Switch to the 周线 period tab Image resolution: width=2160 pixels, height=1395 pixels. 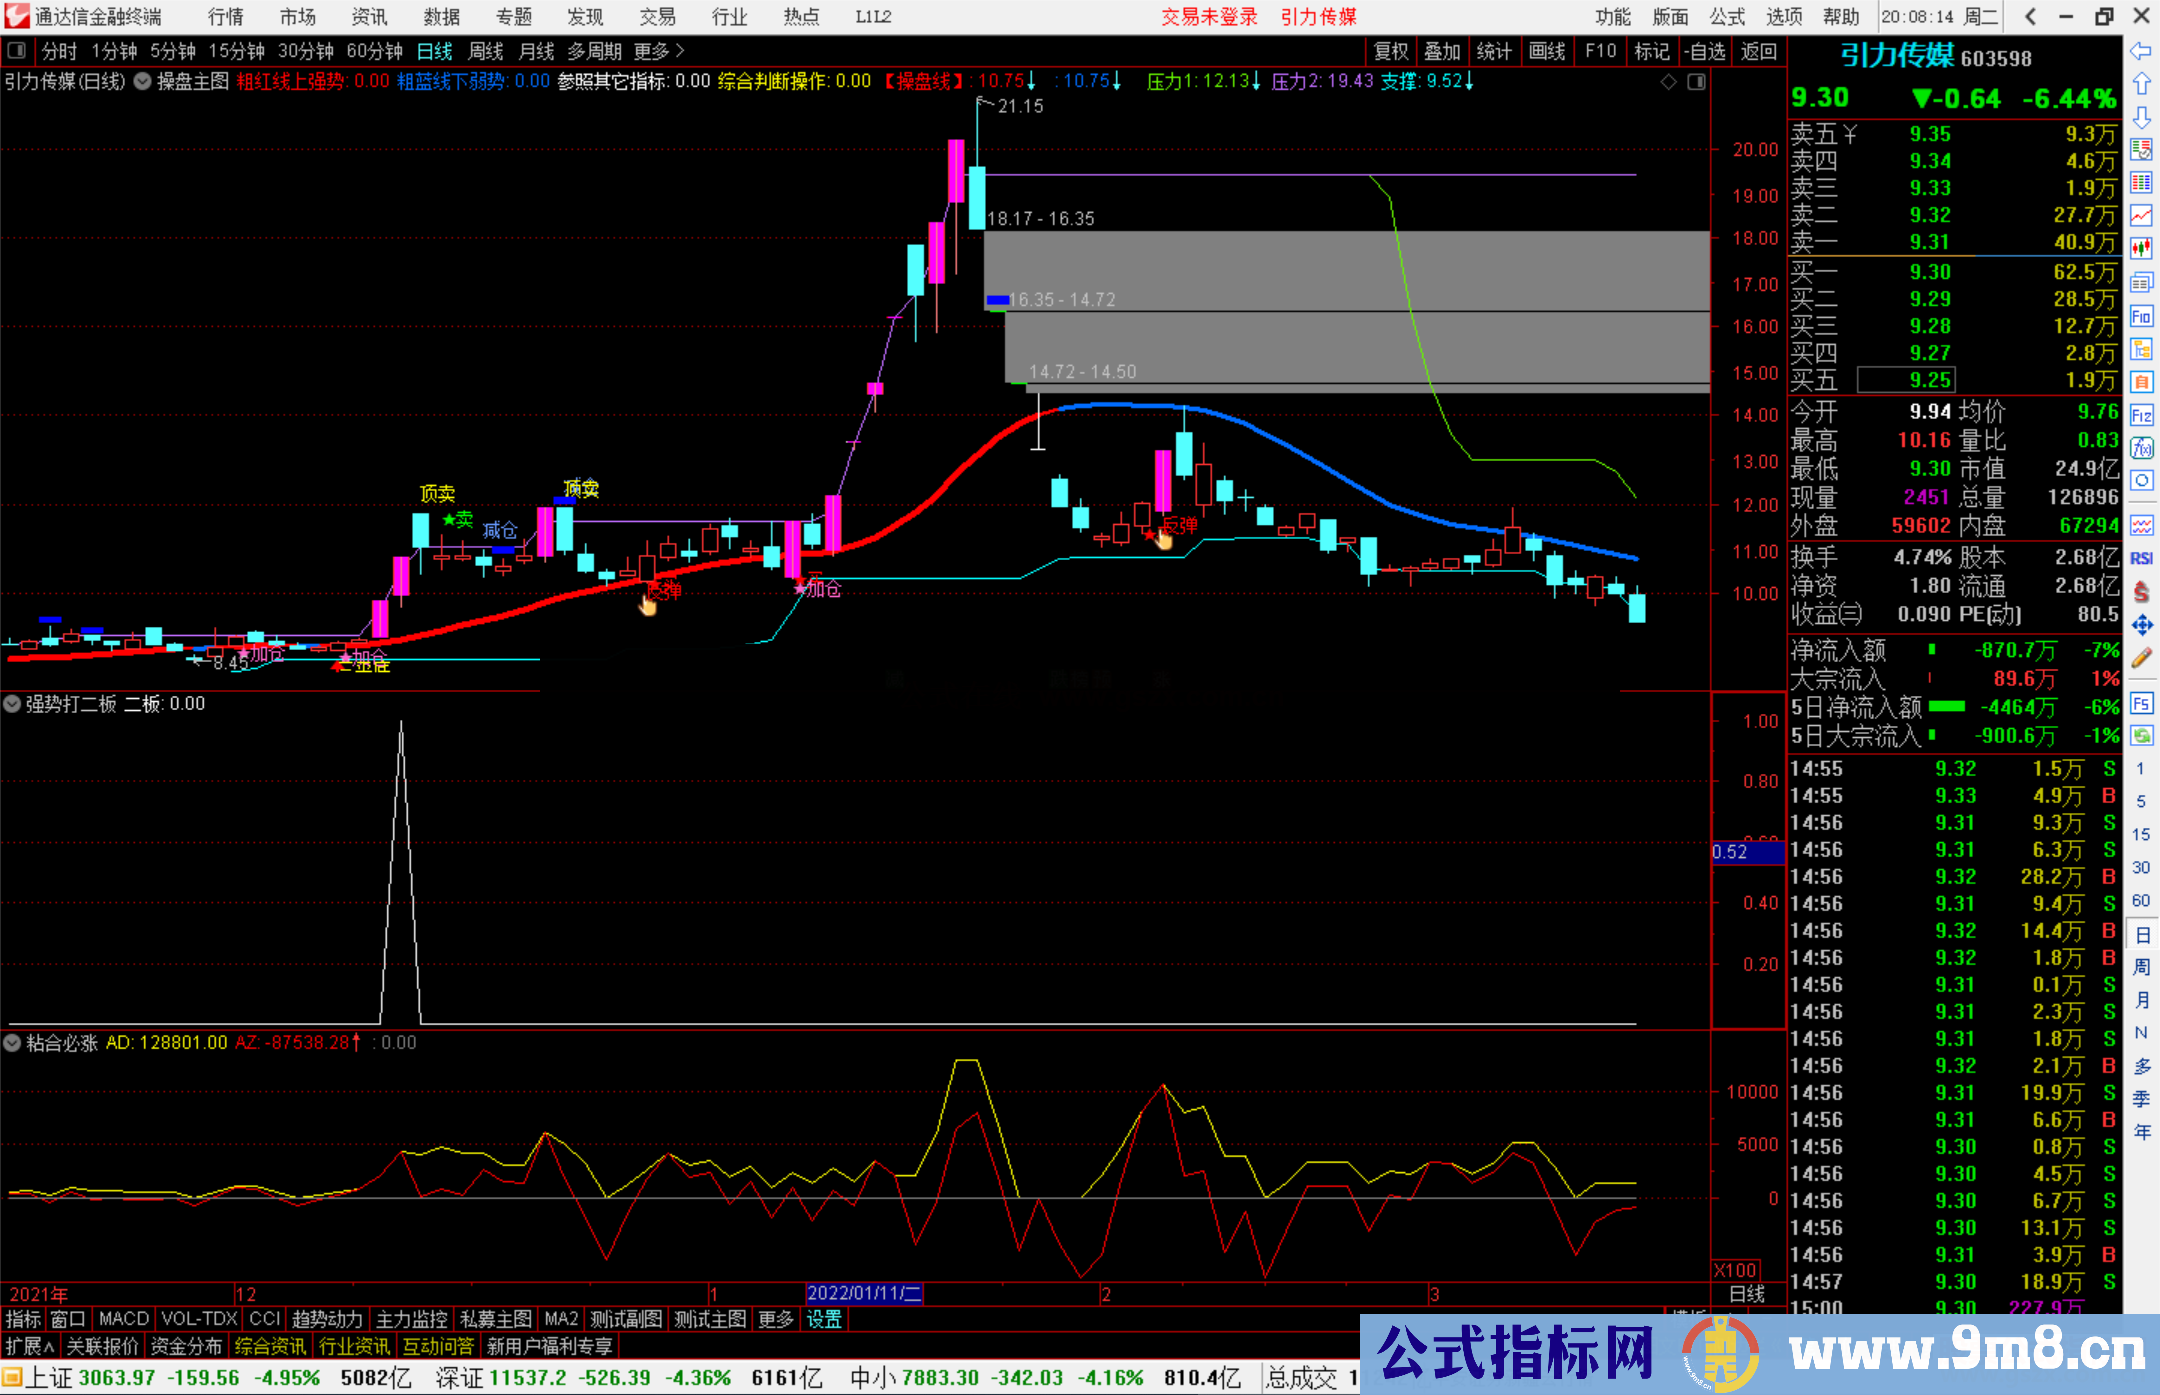[x=486, y=50]
